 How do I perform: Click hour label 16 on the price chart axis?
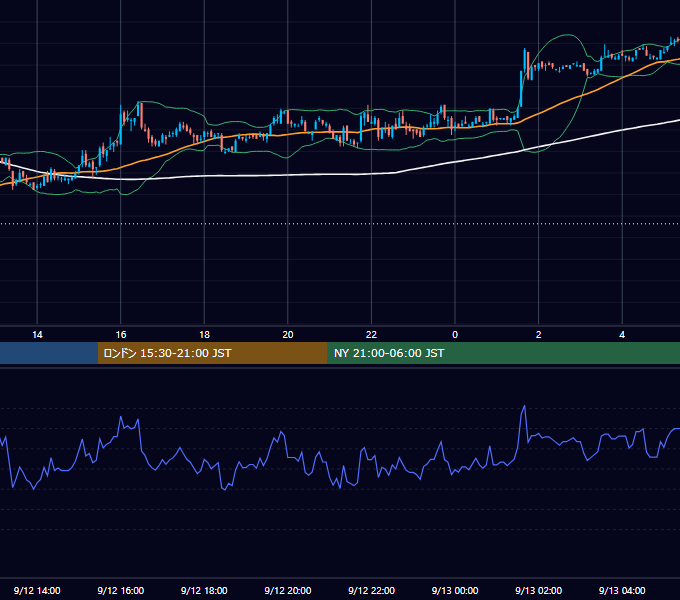tap(121, 335)
